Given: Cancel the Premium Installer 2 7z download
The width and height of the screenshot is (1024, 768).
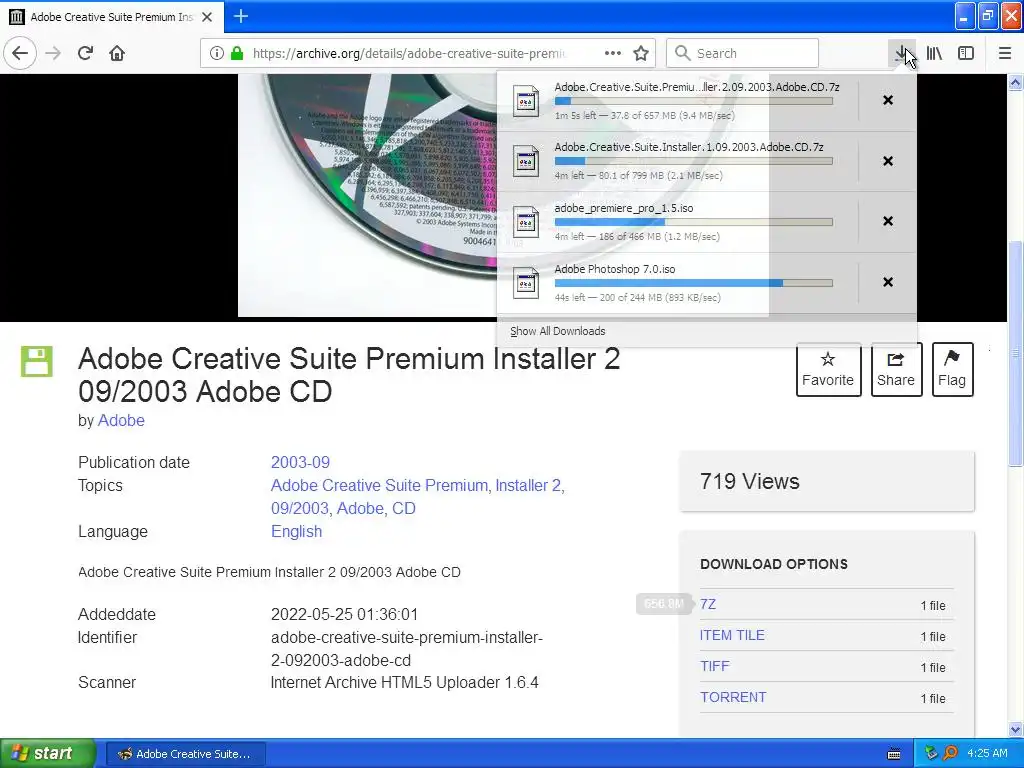Looking at the screenshot, I should pos(888,100).
